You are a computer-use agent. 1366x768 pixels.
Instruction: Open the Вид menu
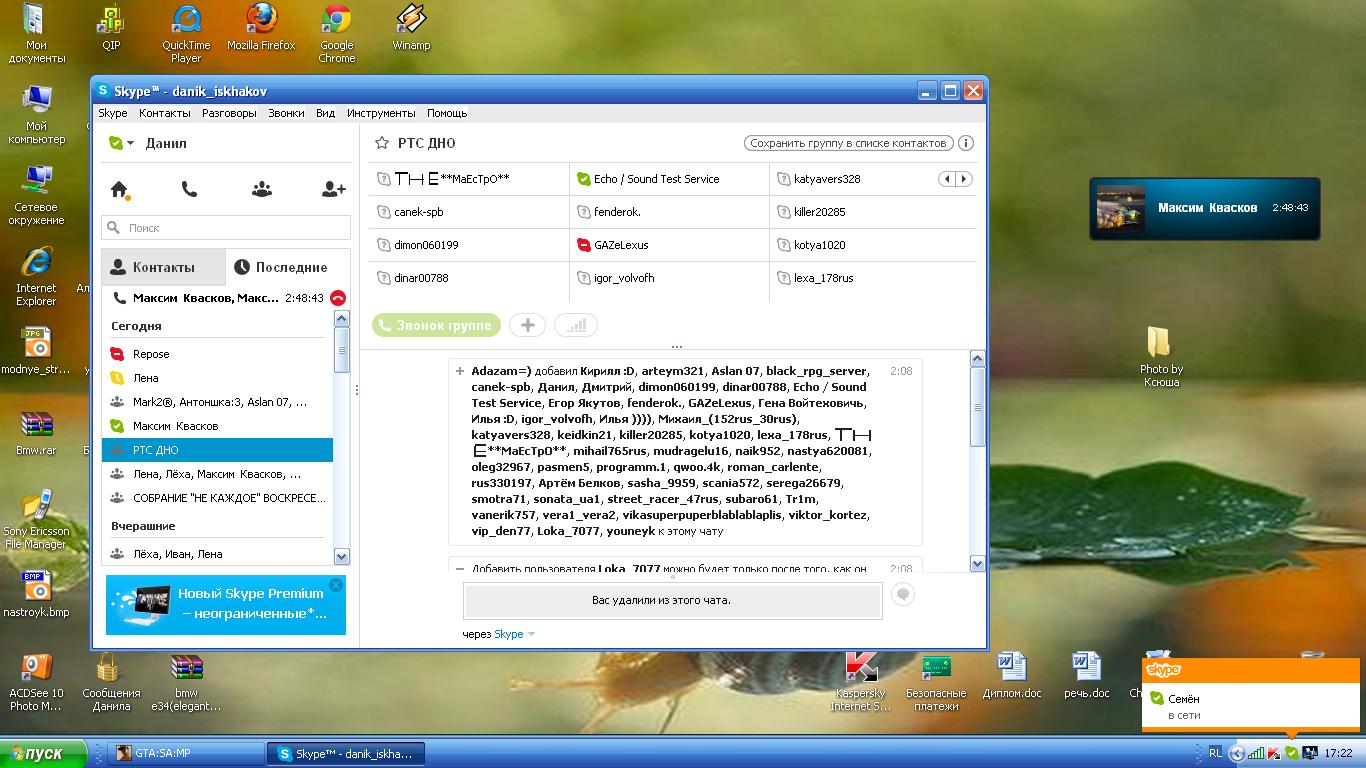[x=325, y=113]
